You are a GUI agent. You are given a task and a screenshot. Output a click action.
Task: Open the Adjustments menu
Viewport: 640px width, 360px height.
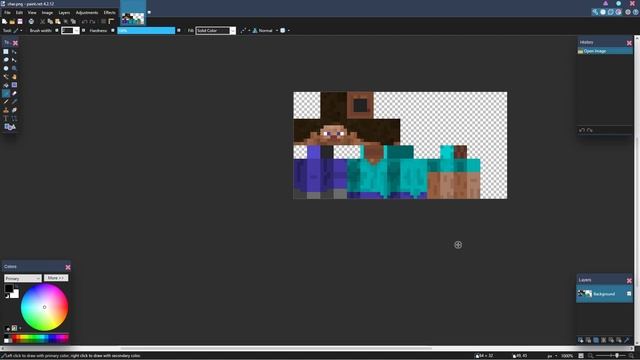pos(87,13)
